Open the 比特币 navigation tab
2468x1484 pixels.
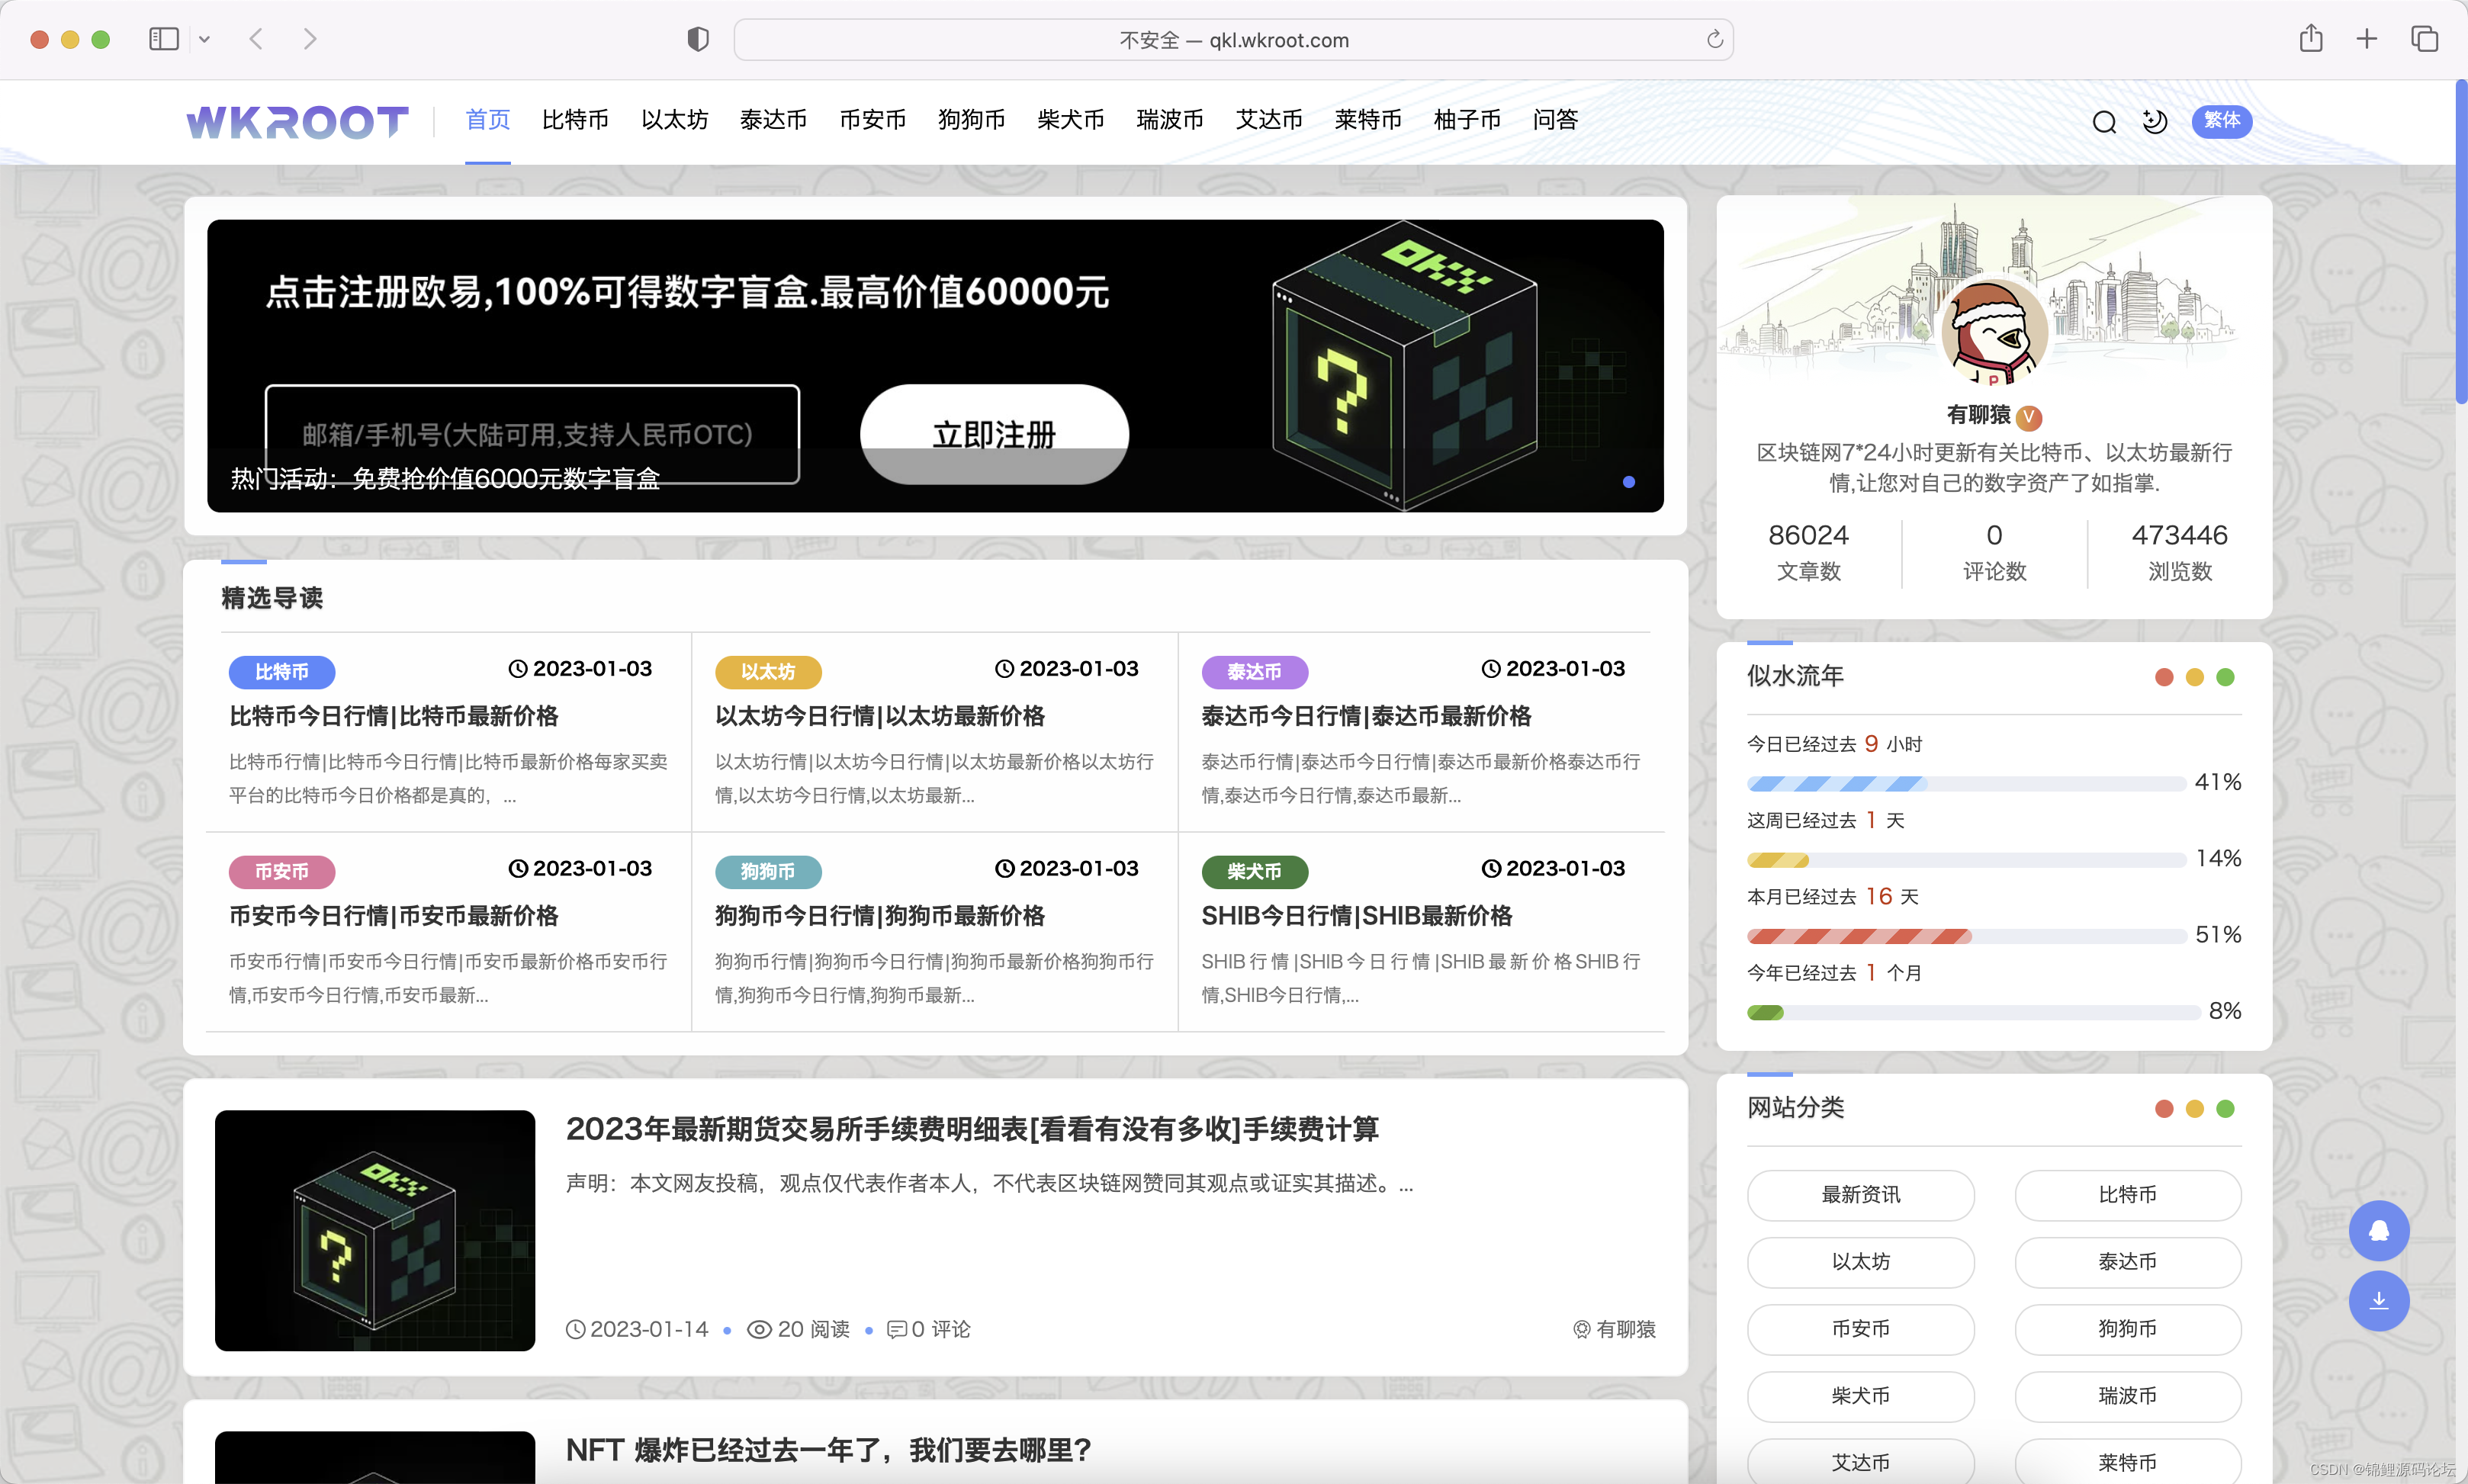[575, 120]
